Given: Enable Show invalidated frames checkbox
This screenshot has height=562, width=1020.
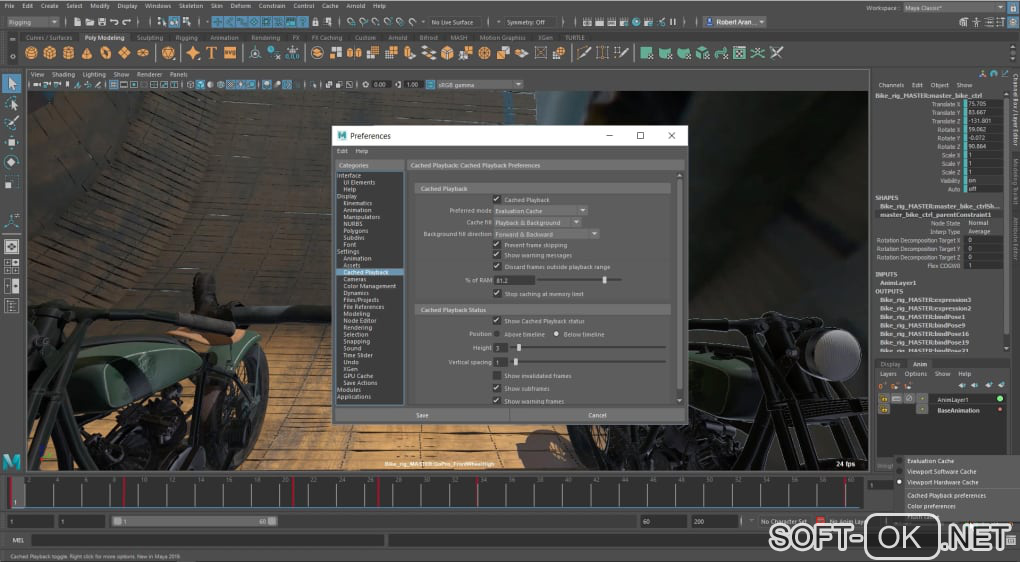Looking at the screenshot, I should pyautogui.click(x=497, y=376).
